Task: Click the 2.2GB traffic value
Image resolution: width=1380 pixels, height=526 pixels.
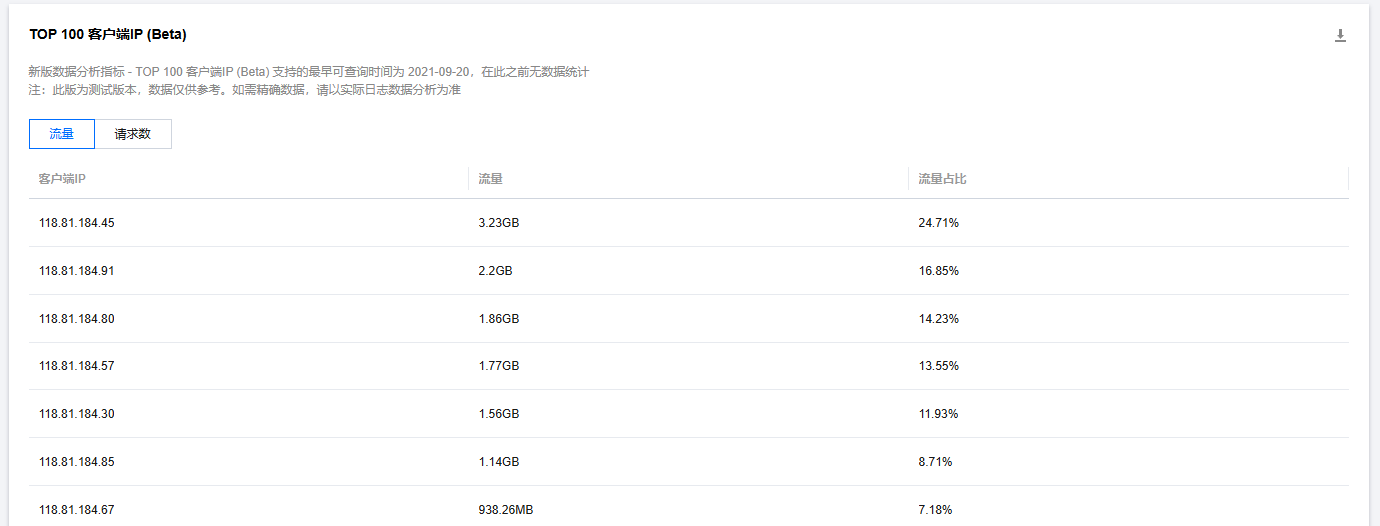Action: [x=495, y=271]
